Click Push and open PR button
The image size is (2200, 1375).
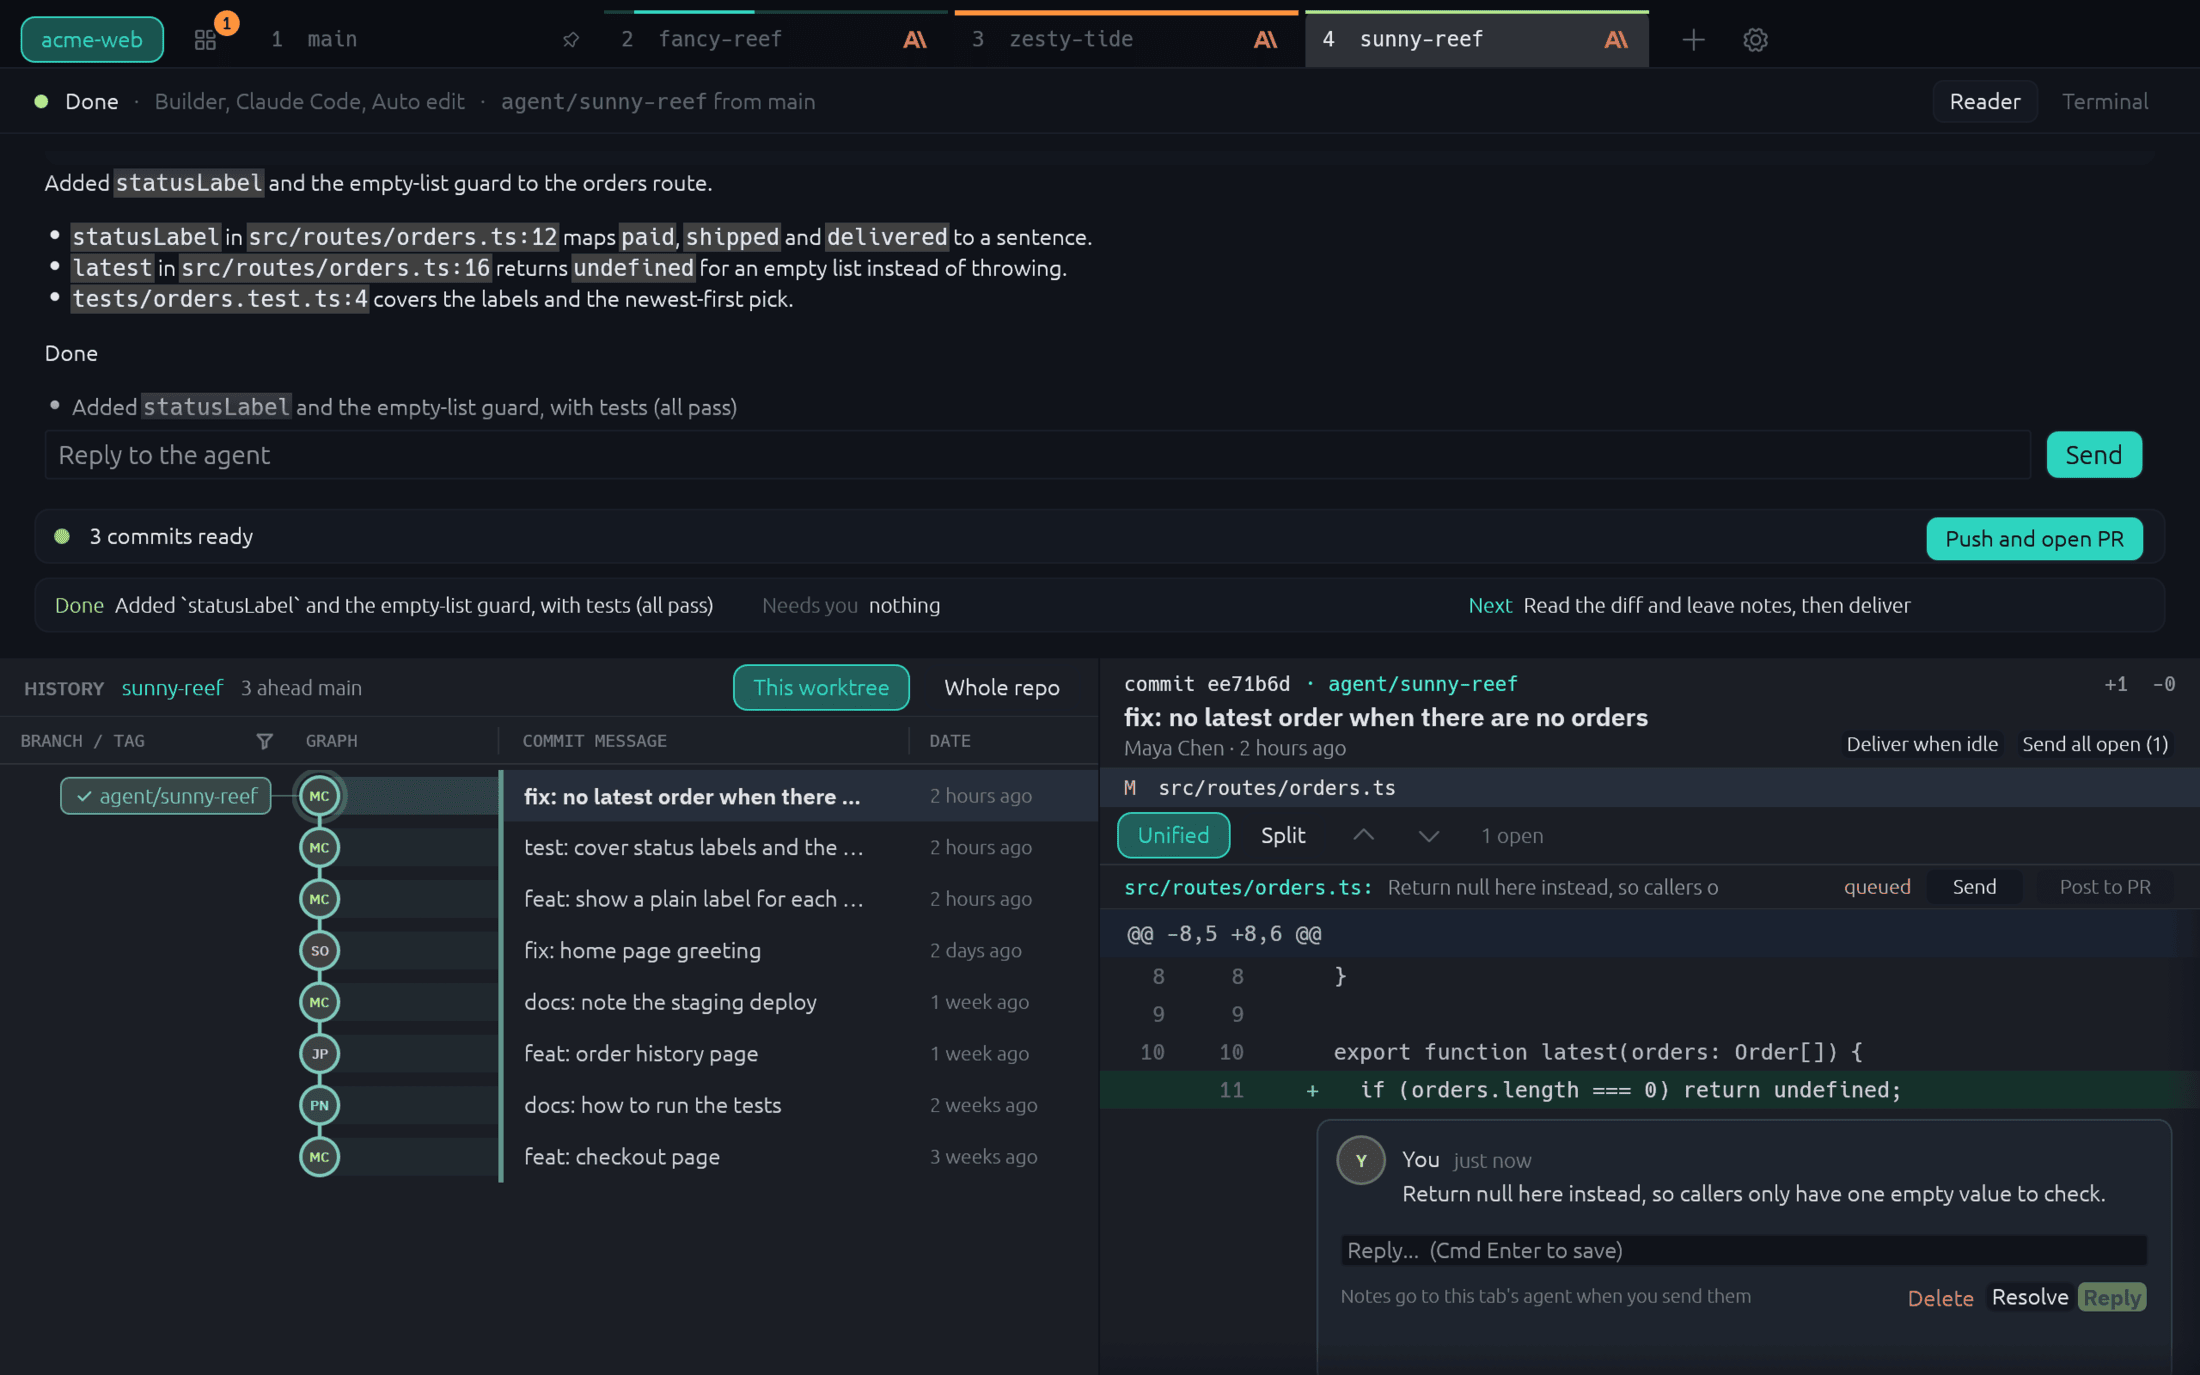coord(2034,539)
